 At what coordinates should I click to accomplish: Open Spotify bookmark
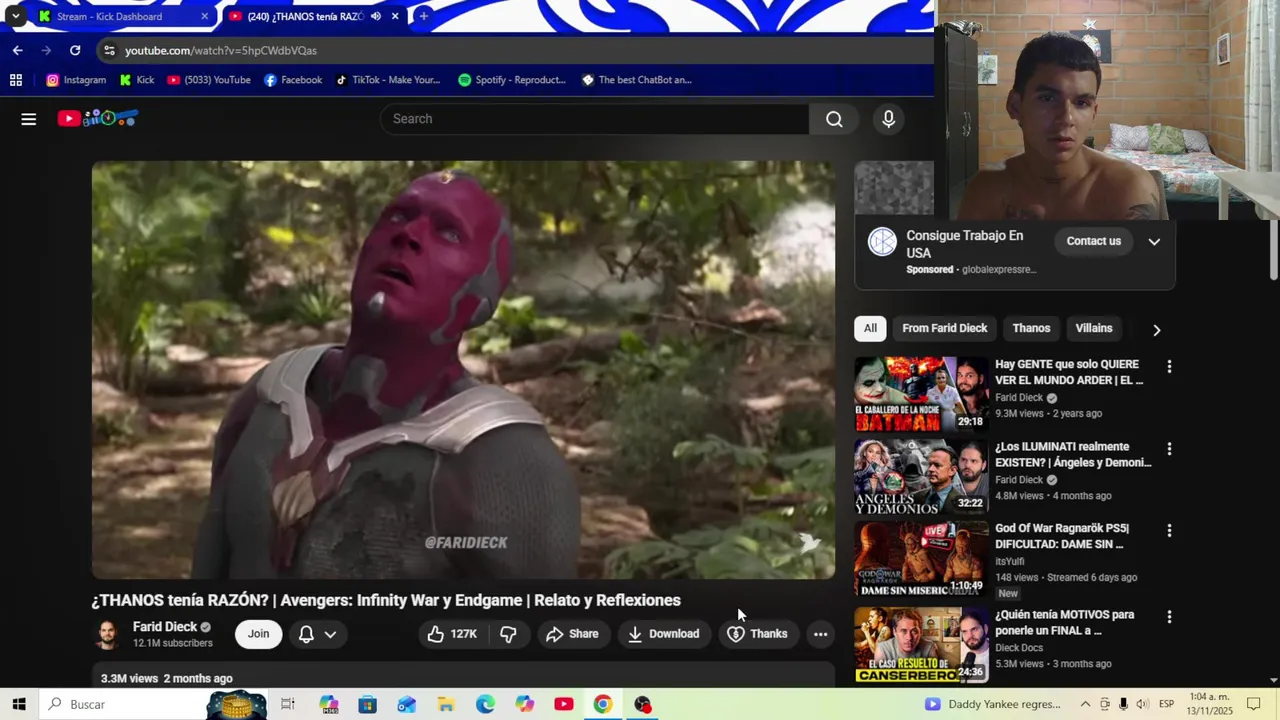tap(512, 80)
